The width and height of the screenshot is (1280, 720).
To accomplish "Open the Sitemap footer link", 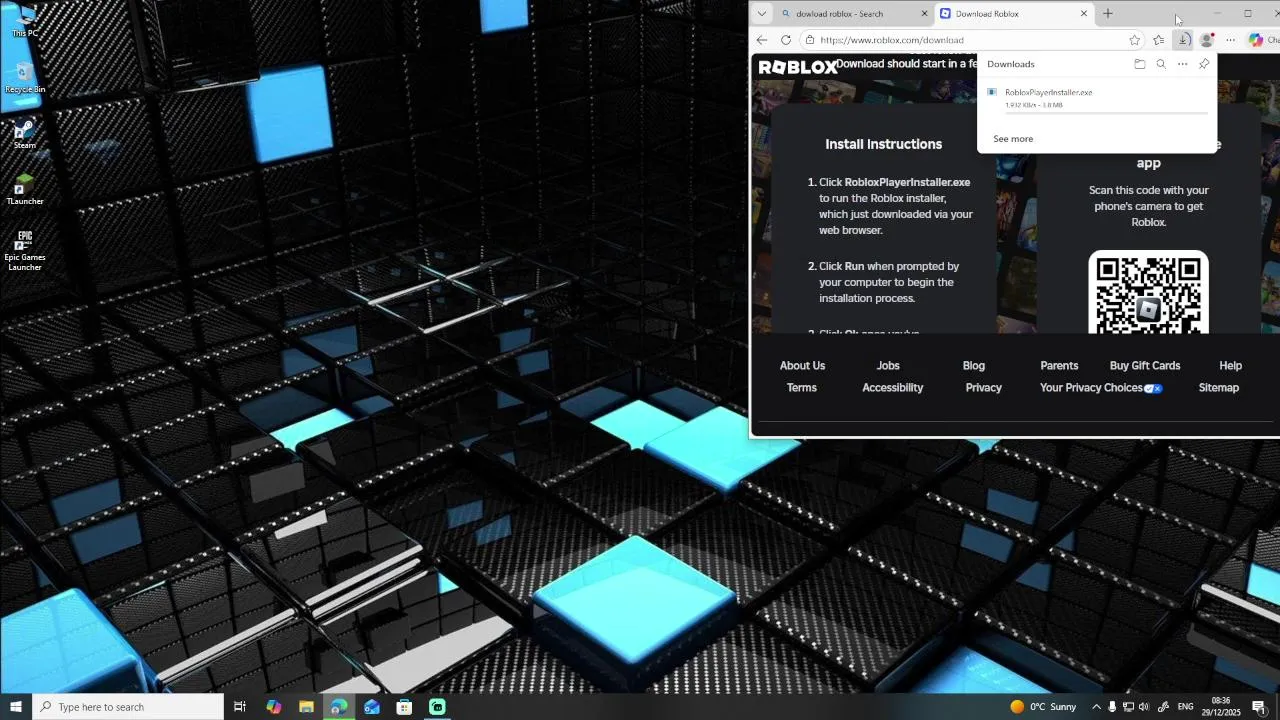I will (x=1218, y=388).
